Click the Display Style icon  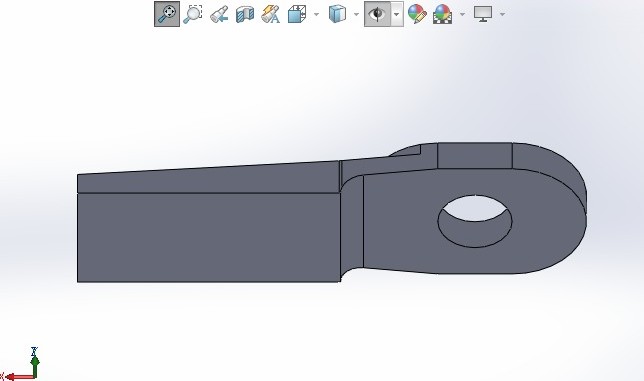337,14
